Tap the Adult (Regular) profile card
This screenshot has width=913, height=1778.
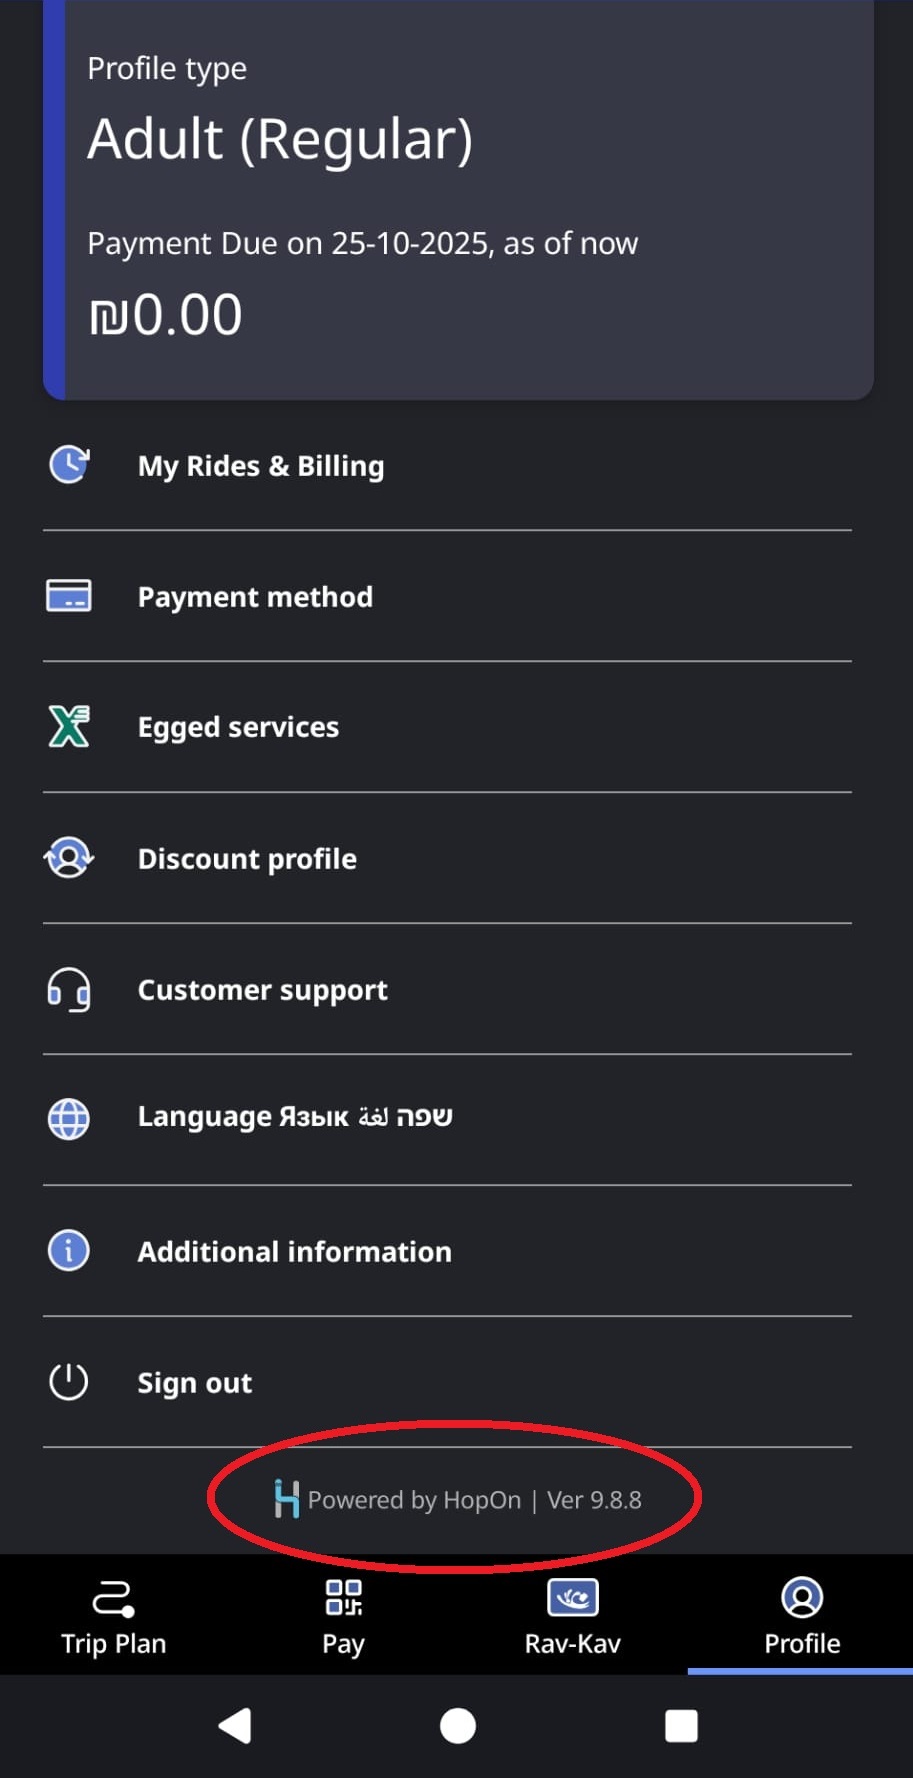[x=458, y=200]
